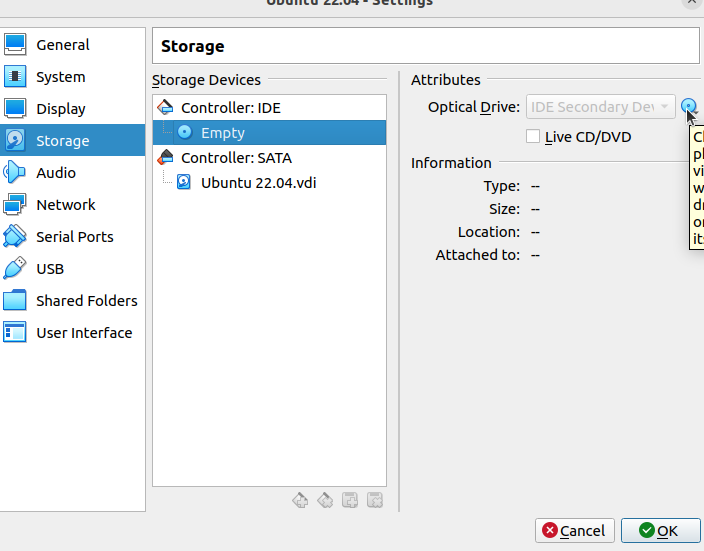
Task: Click the Storage Devices label
Action: point(206,80)
